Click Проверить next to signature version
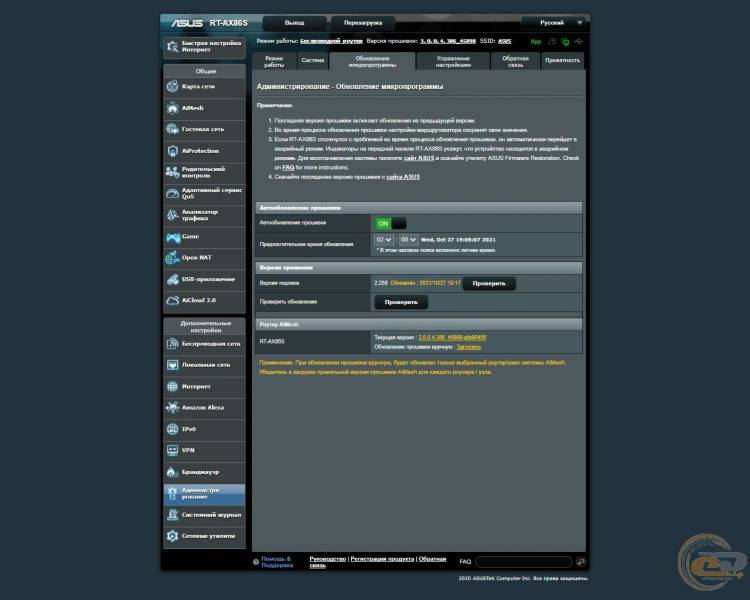The width and height of the screenshot is (750, 600). 489,284
